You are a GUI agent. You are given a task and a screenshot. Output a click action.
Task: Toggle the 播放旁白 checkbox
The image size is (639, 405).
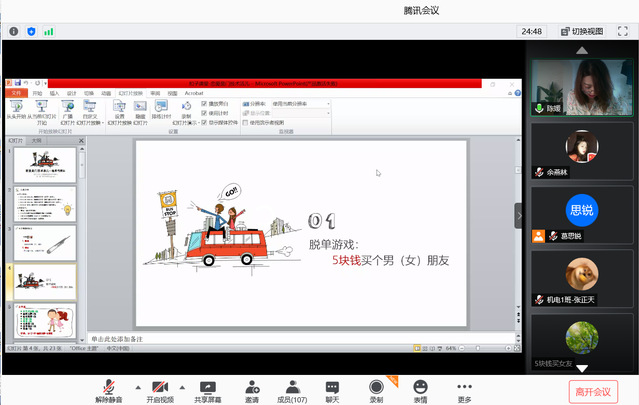point(205,104)
